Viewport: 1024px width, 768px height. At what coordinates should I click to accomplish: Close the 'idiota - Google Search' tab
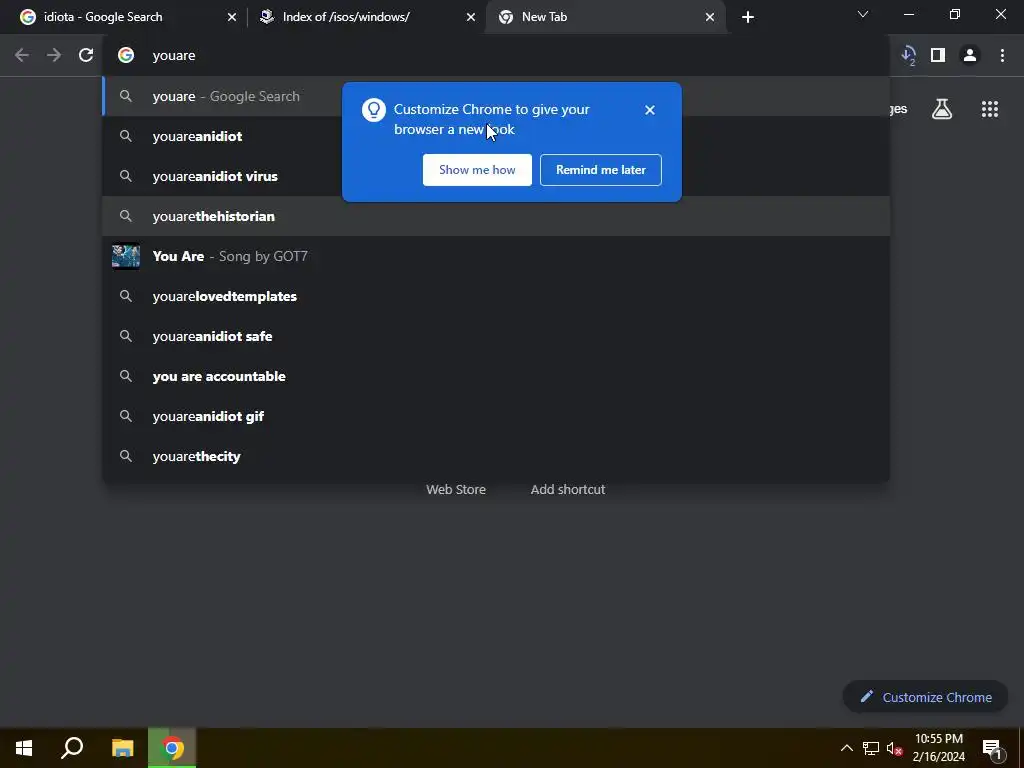[x=232, y=17]
